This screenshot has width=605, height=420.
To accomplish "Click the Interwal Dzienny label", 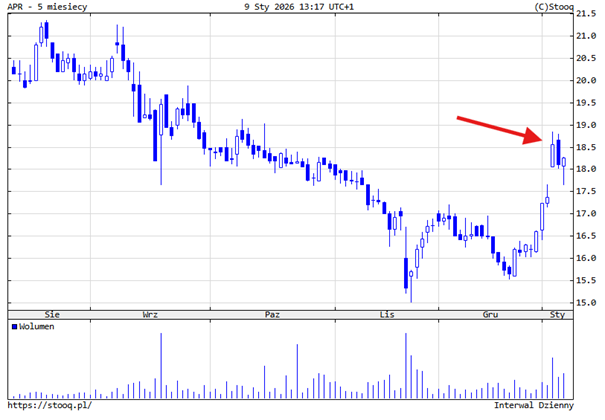I will point(533,405).
